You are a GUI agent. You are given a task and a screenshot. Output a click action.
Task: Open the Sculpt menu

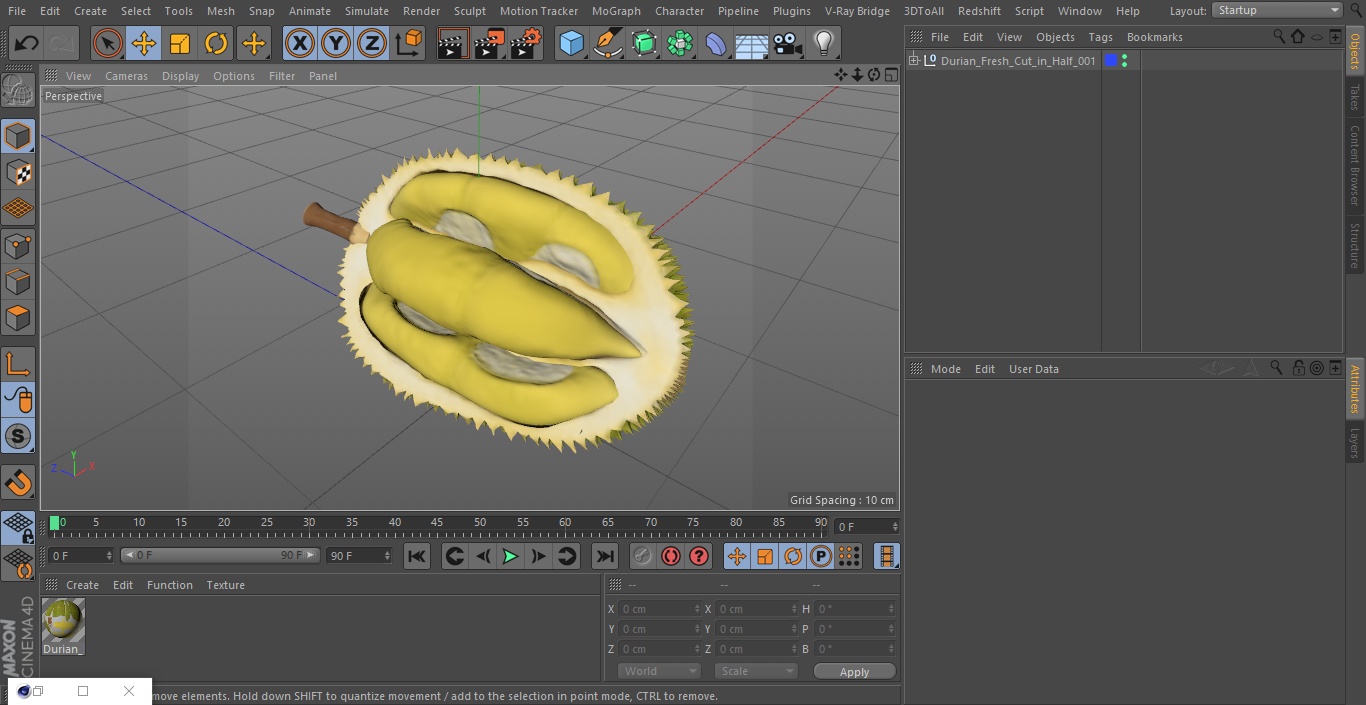tap(469, 11)
